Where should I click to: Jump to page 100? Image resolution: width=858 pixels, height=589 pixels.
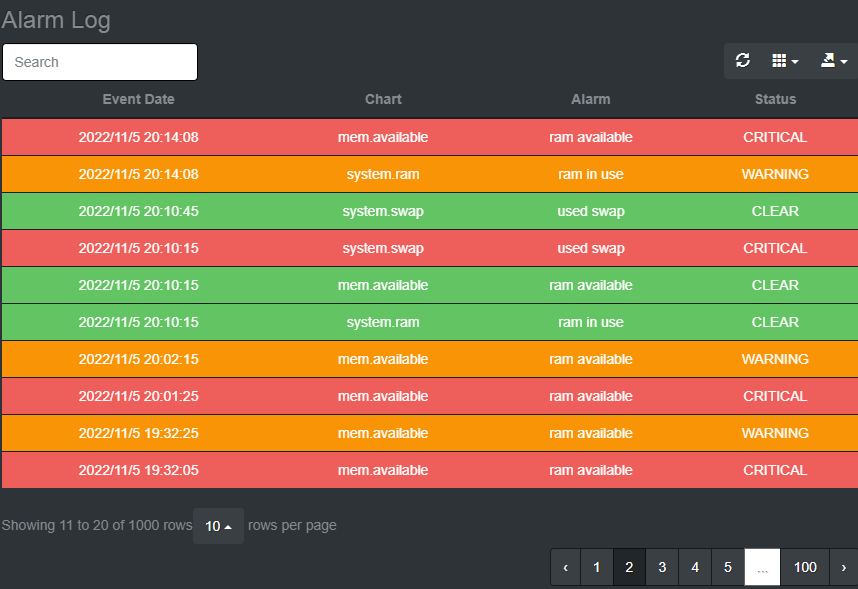click(x=804, y=567)
